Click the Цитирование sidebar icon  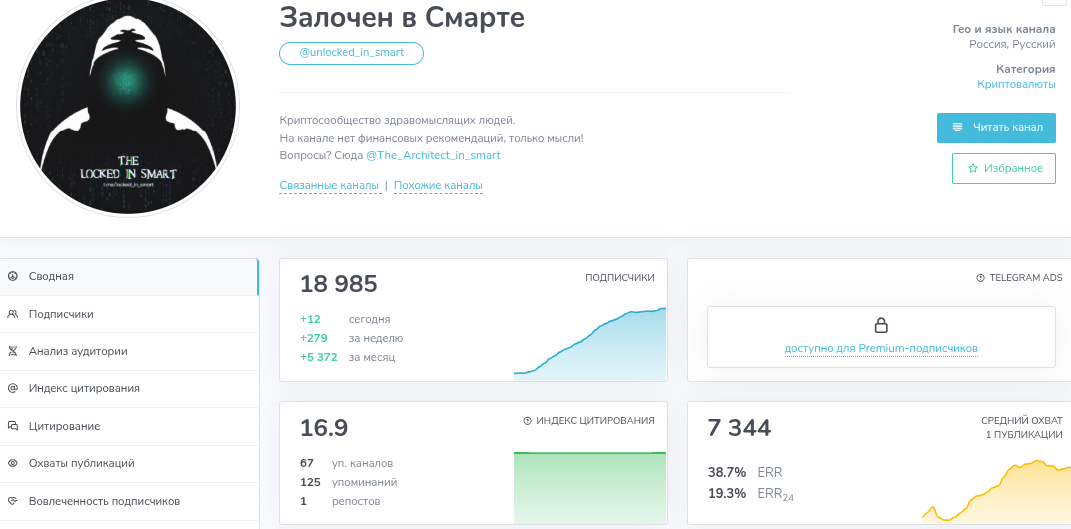point(12,426)
